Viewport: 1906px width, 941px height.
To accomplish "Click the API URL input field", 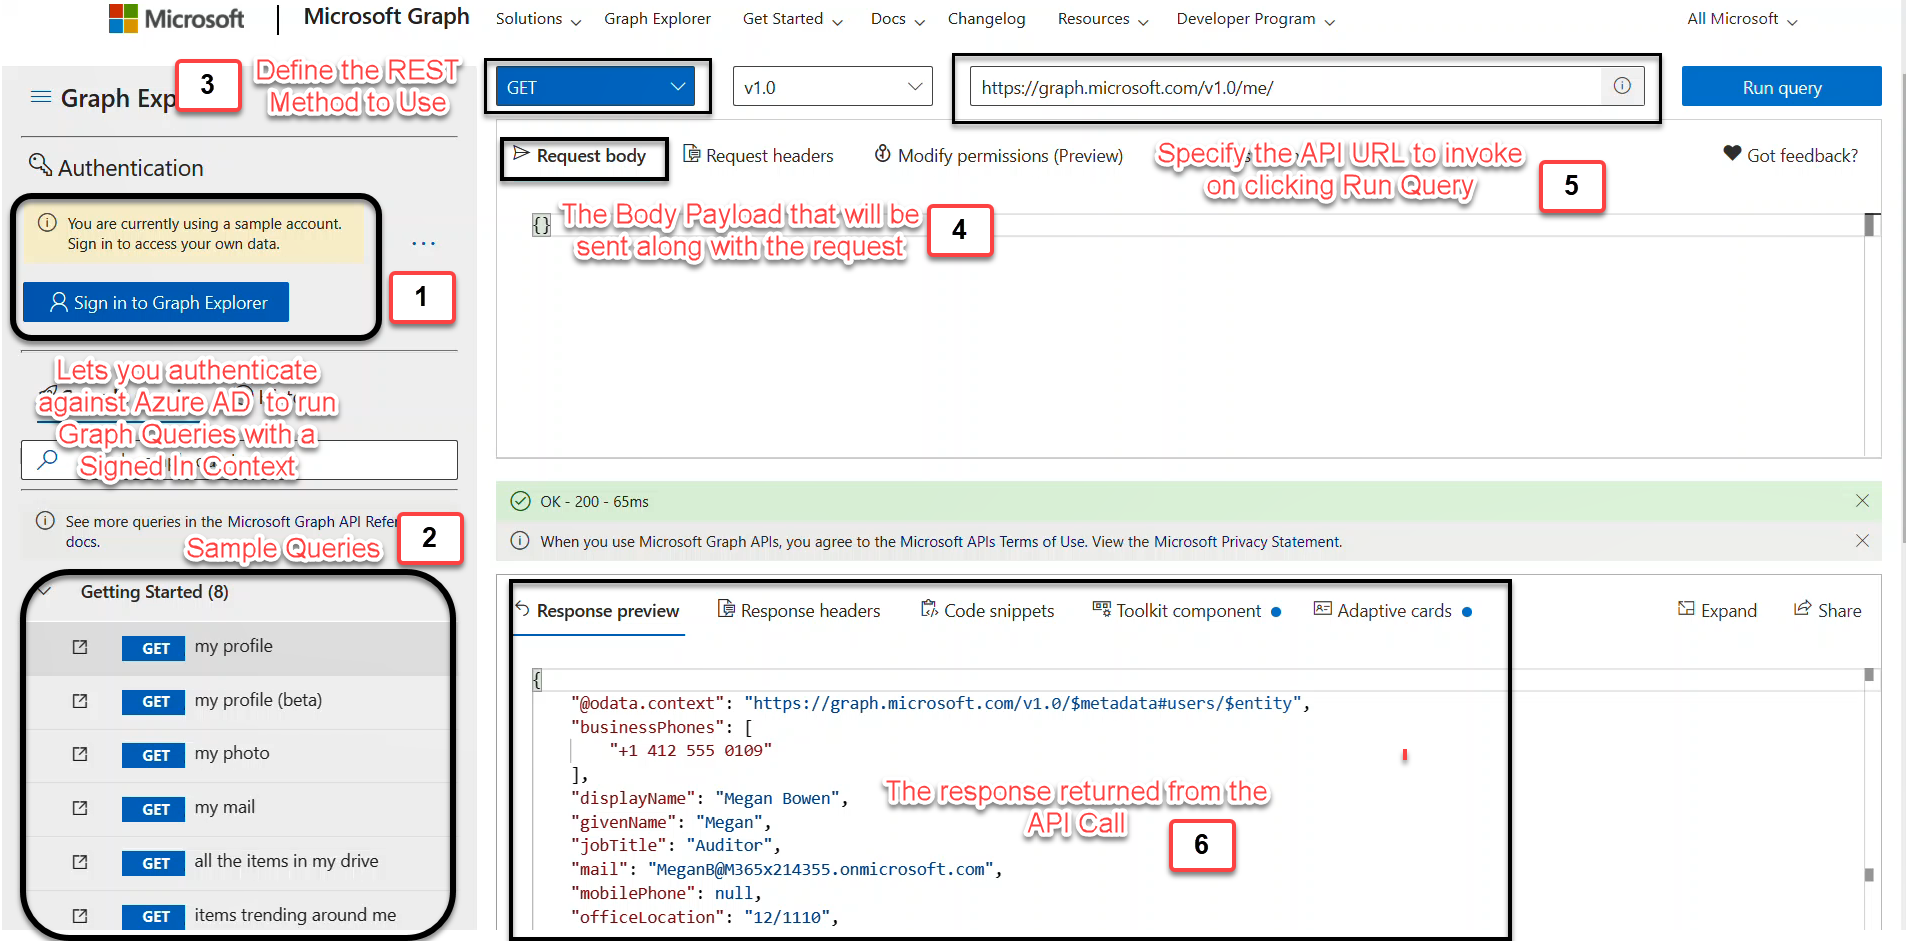I will [1286, 87].
